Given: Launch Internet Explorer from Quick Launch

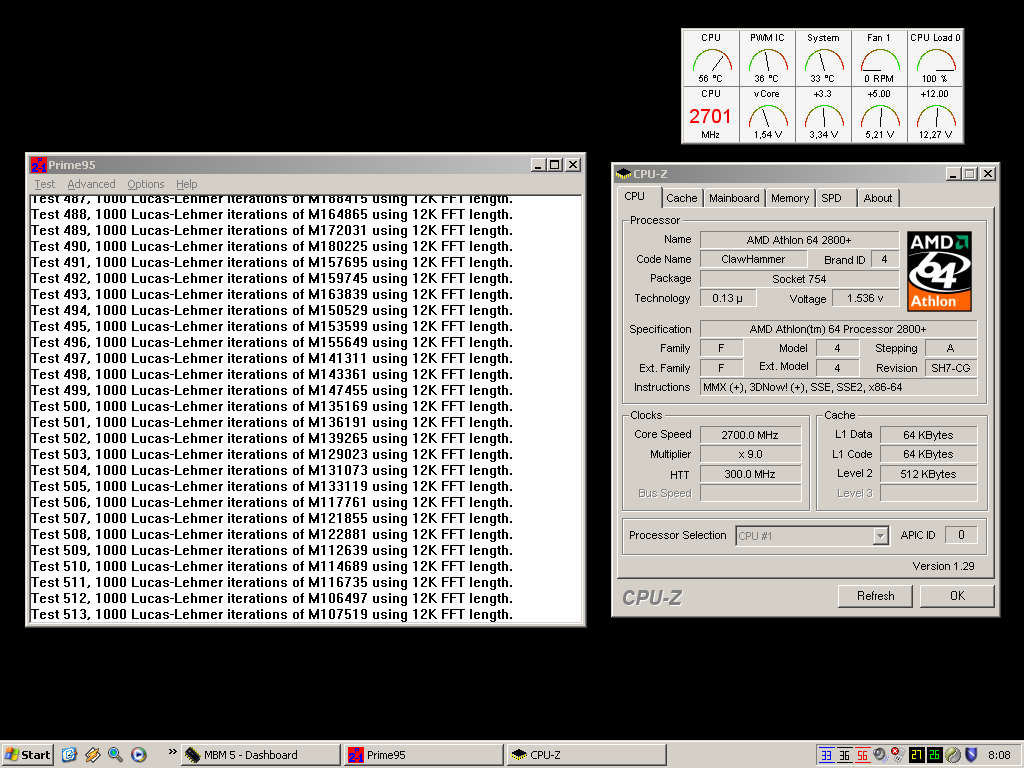Looking at the screenshot, I should tap(69, 755).
